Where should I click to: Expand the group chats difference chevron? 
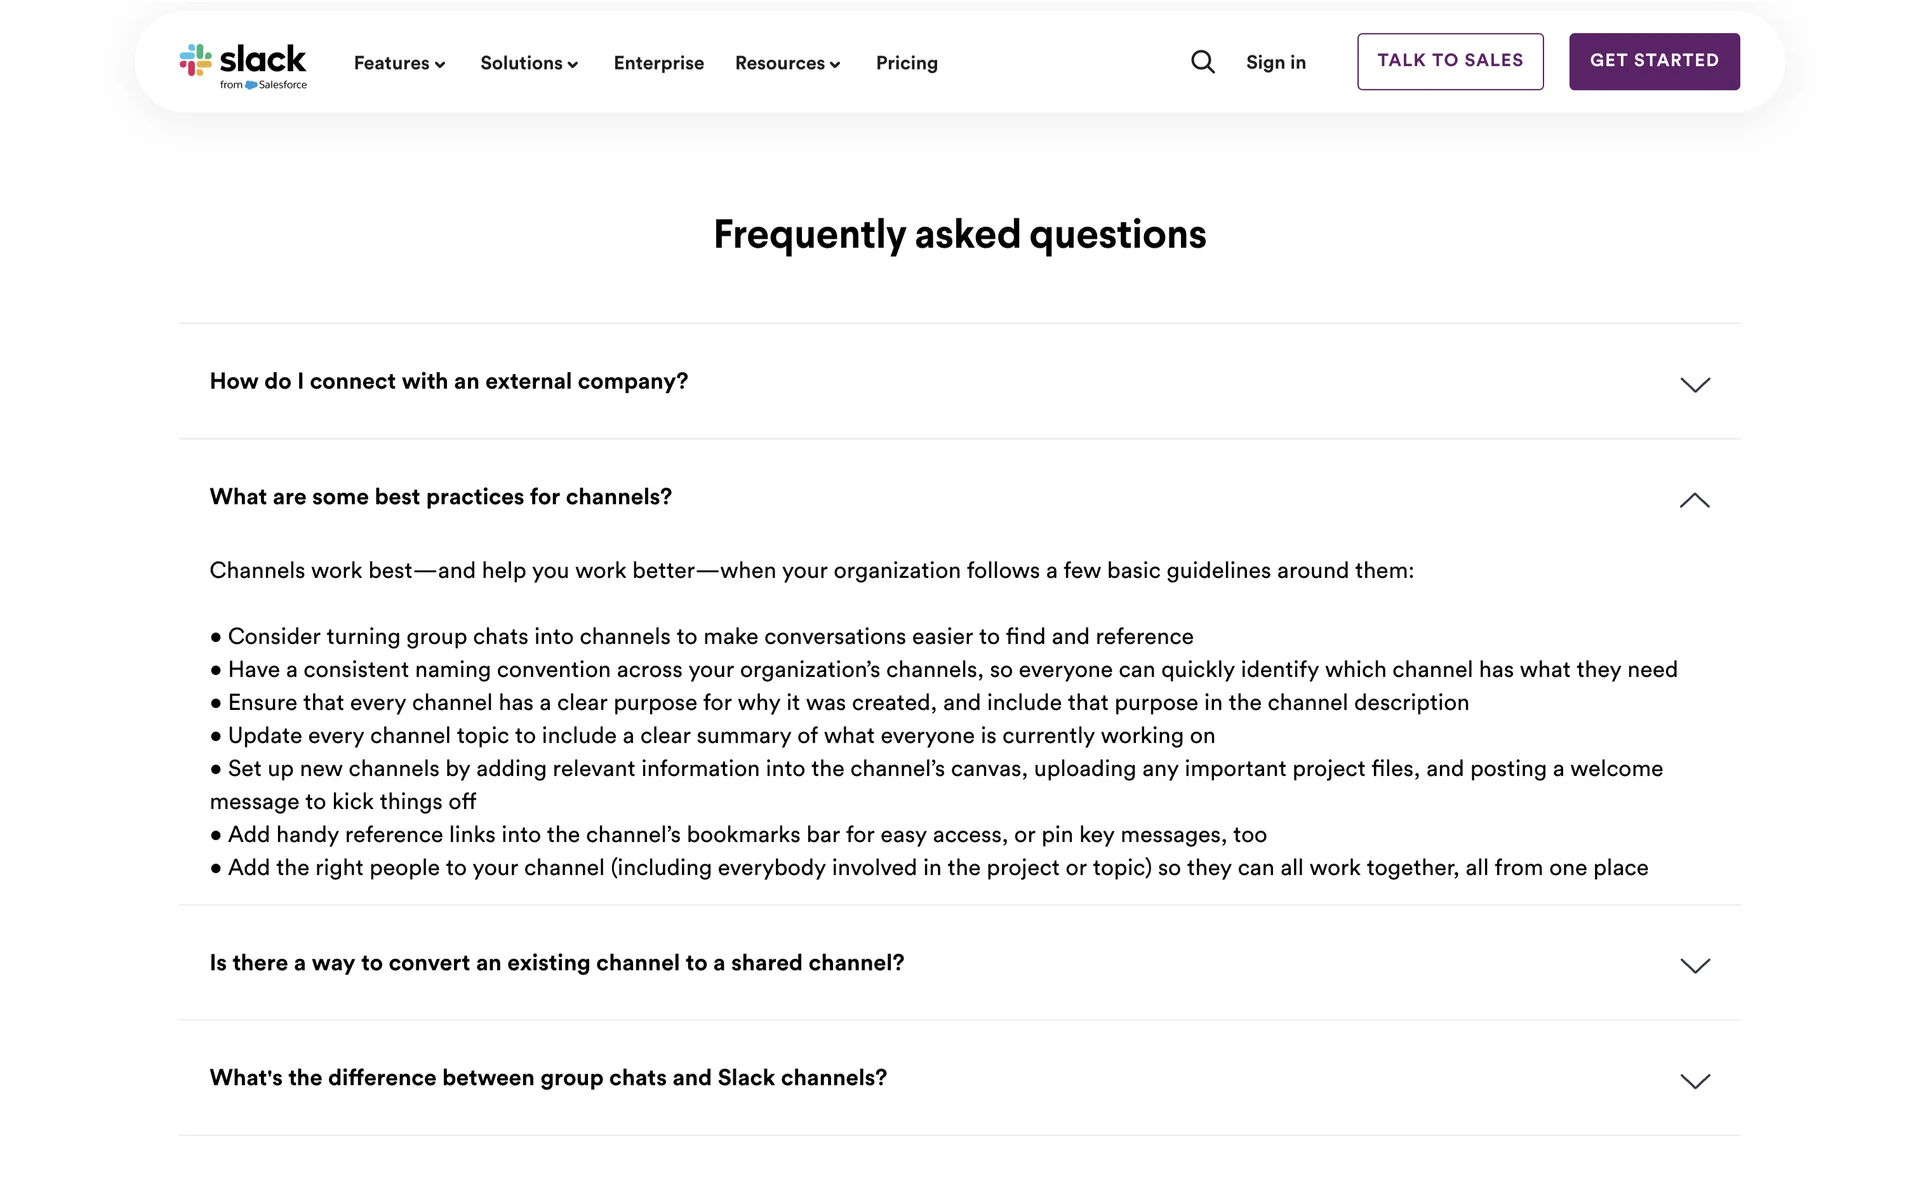pos(1695,1081)
